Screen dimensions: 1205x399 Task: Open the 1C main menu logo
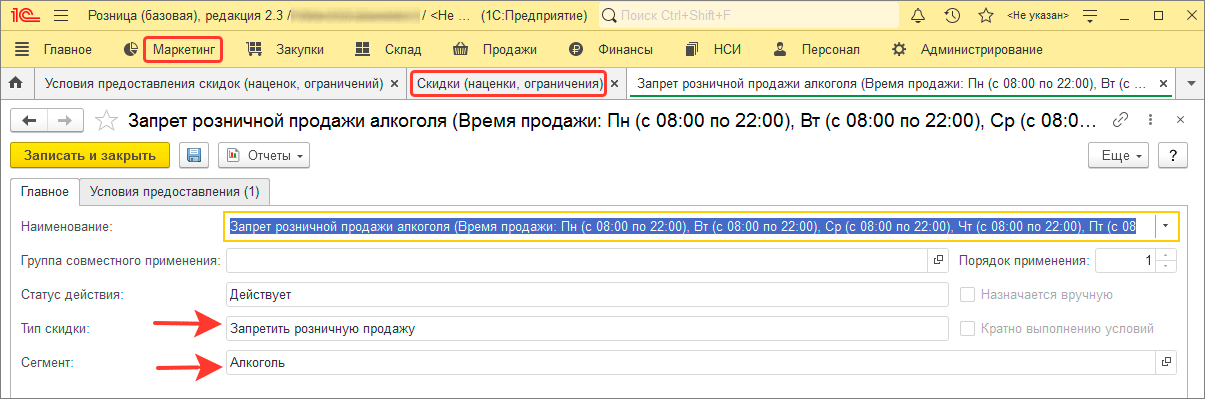click(x=25, y=16)
